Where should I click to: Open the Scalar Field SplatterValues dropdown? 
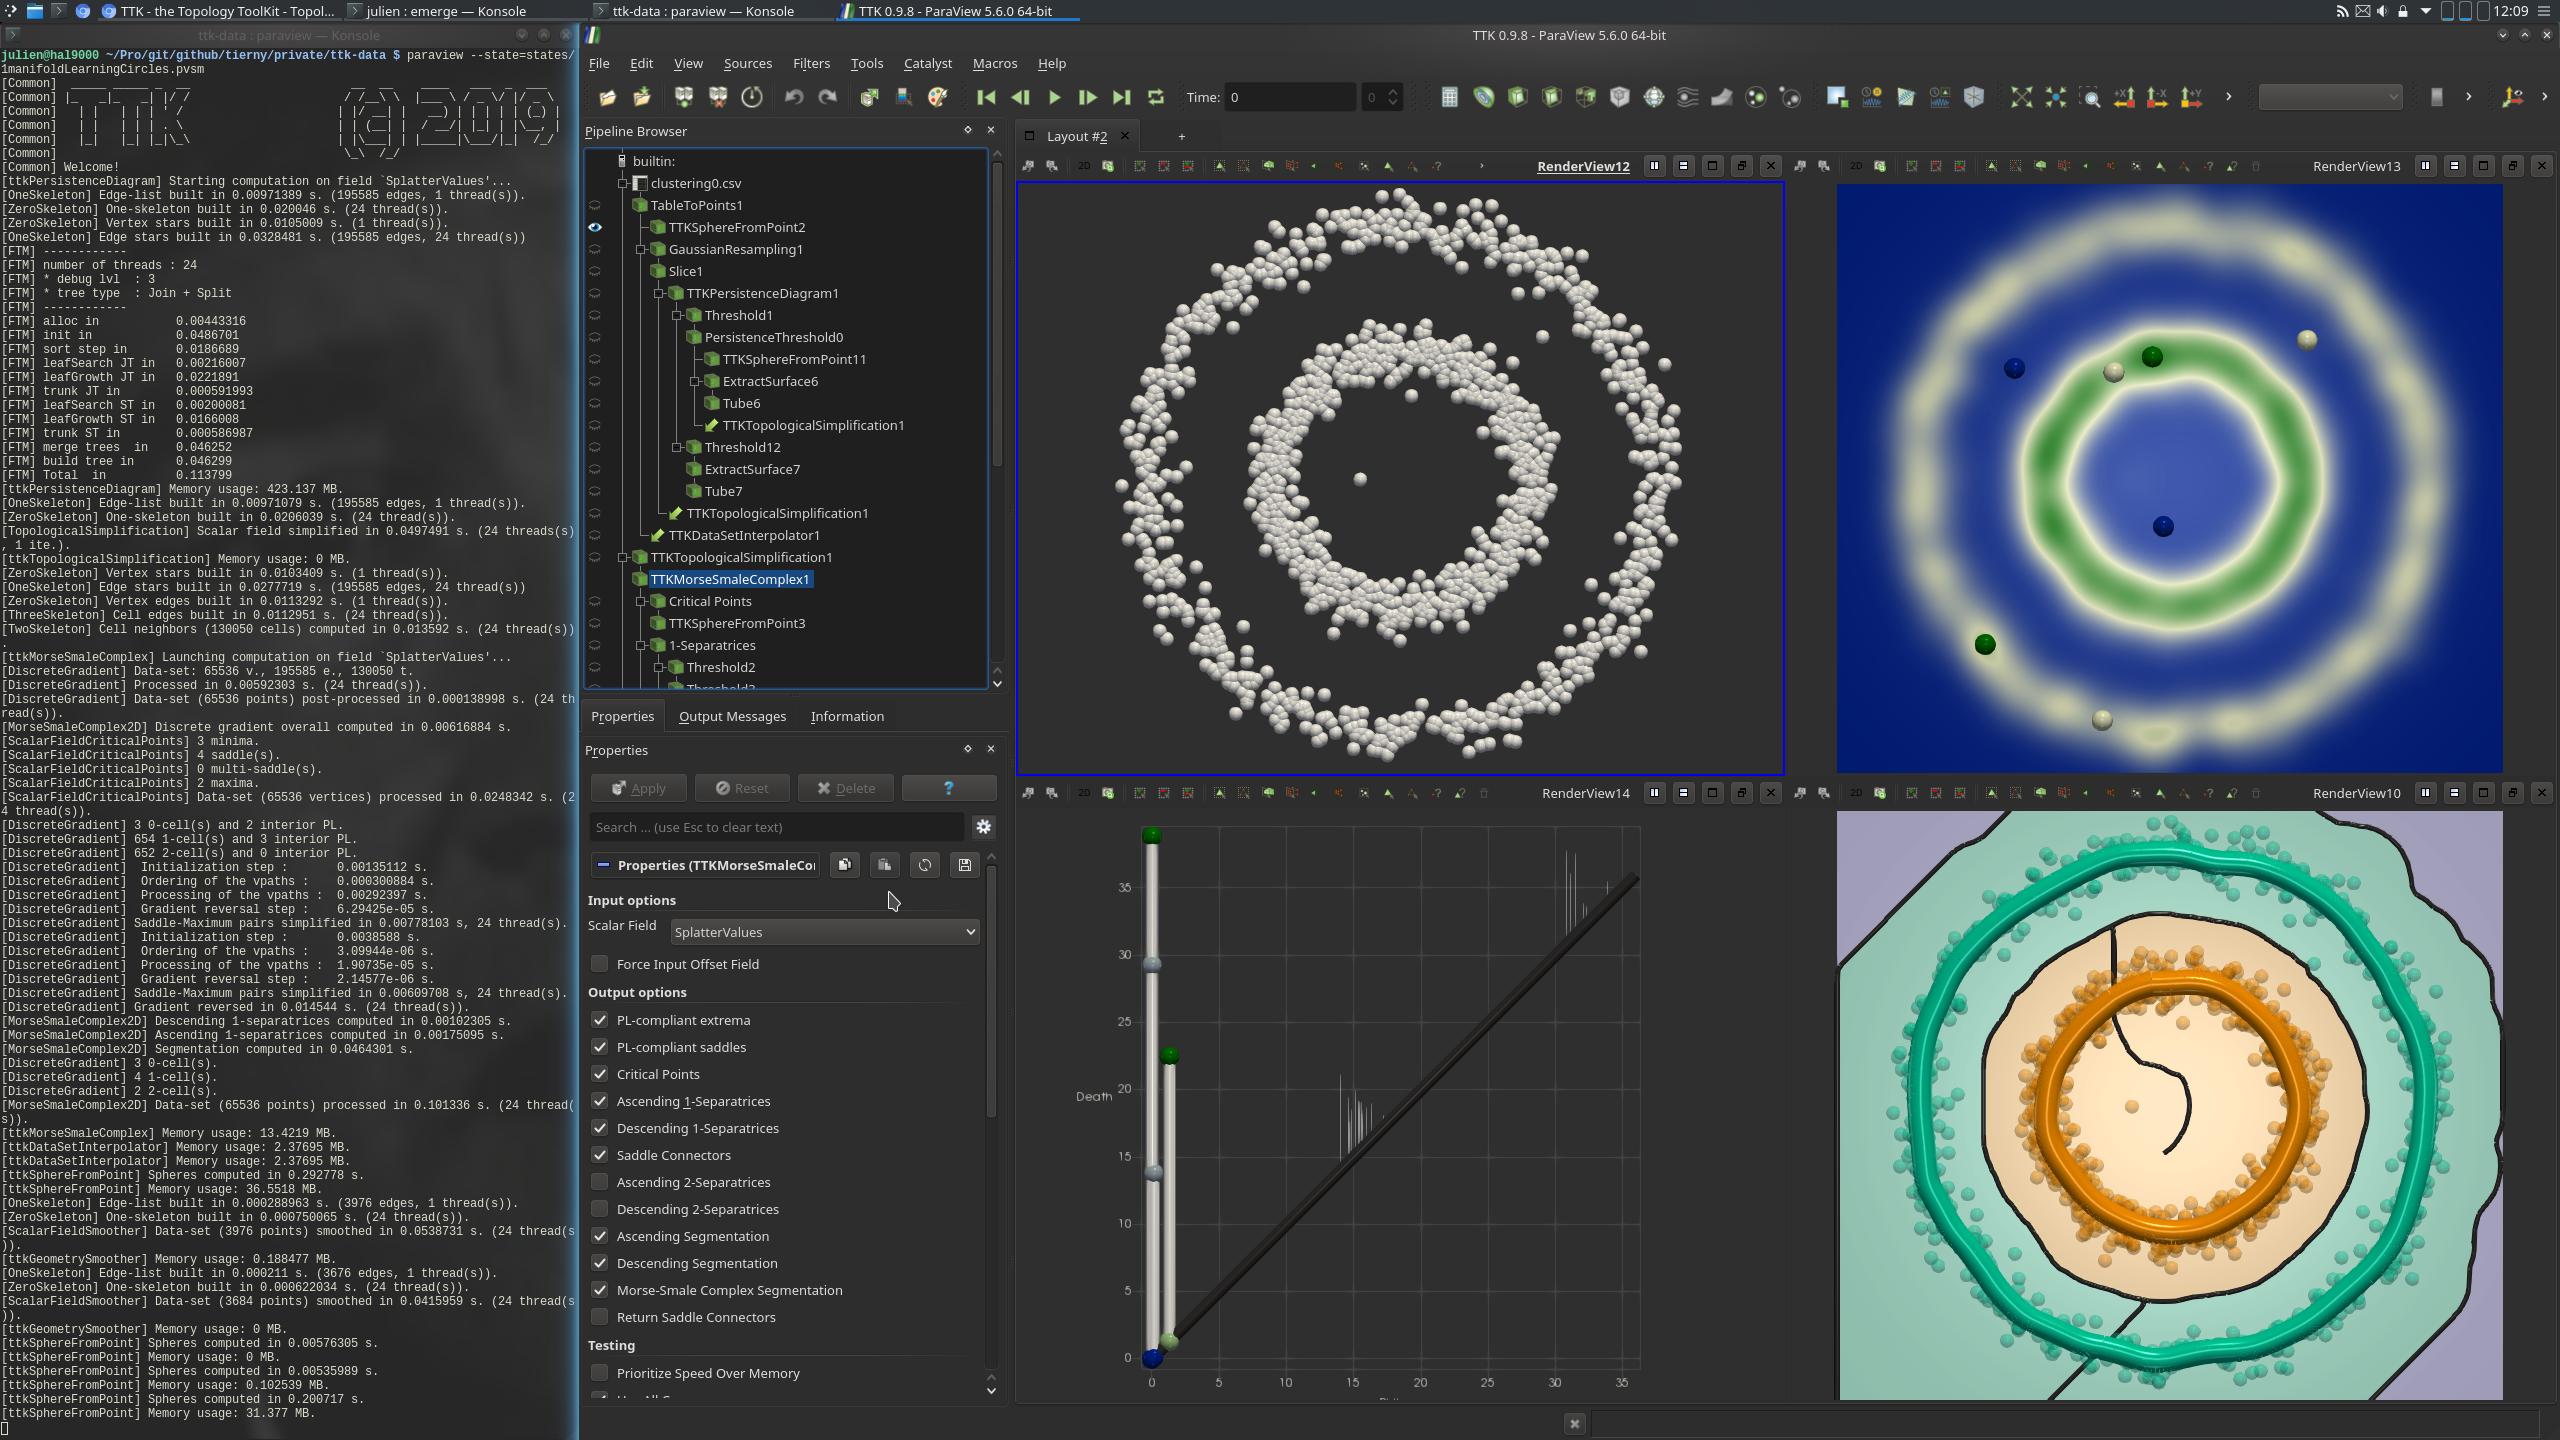coord(824,932)
